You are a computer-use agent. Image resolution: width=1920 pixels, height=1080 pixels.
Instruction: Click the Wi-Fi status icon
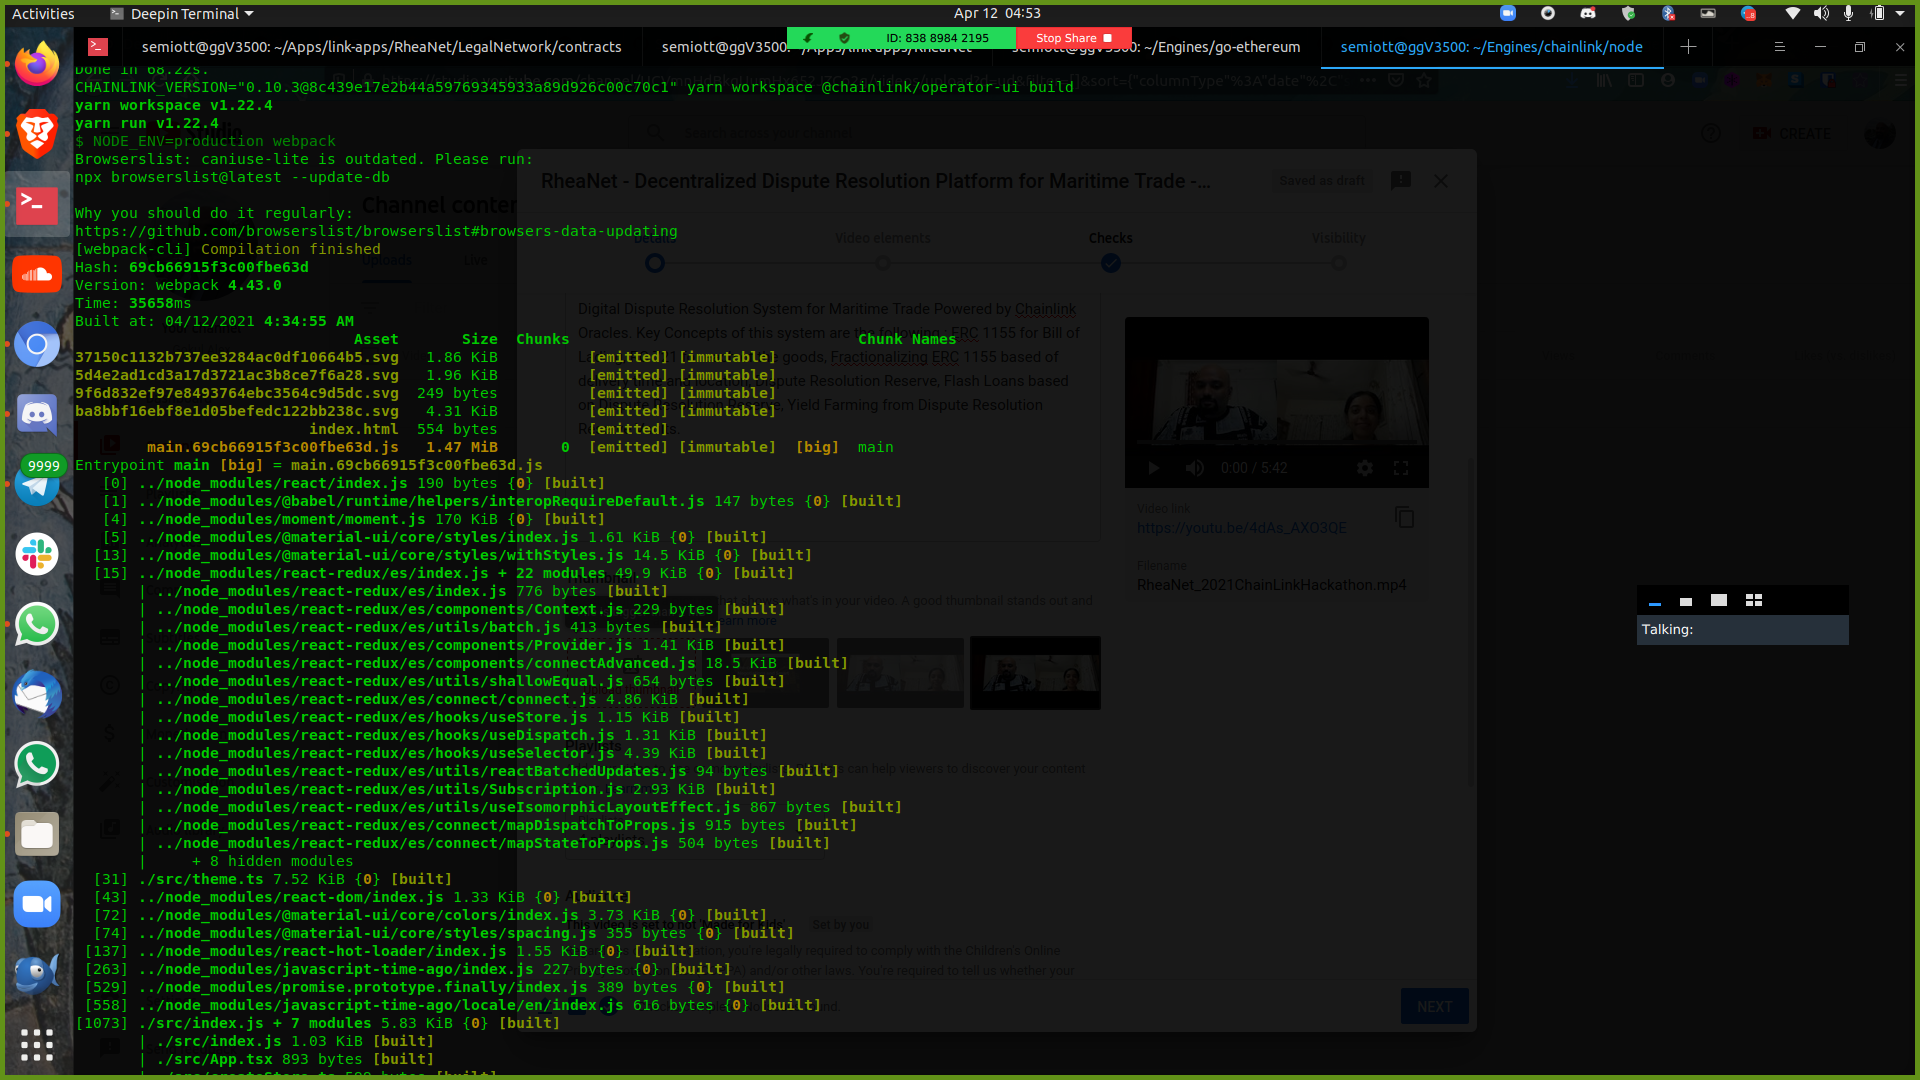point(1793,13)
